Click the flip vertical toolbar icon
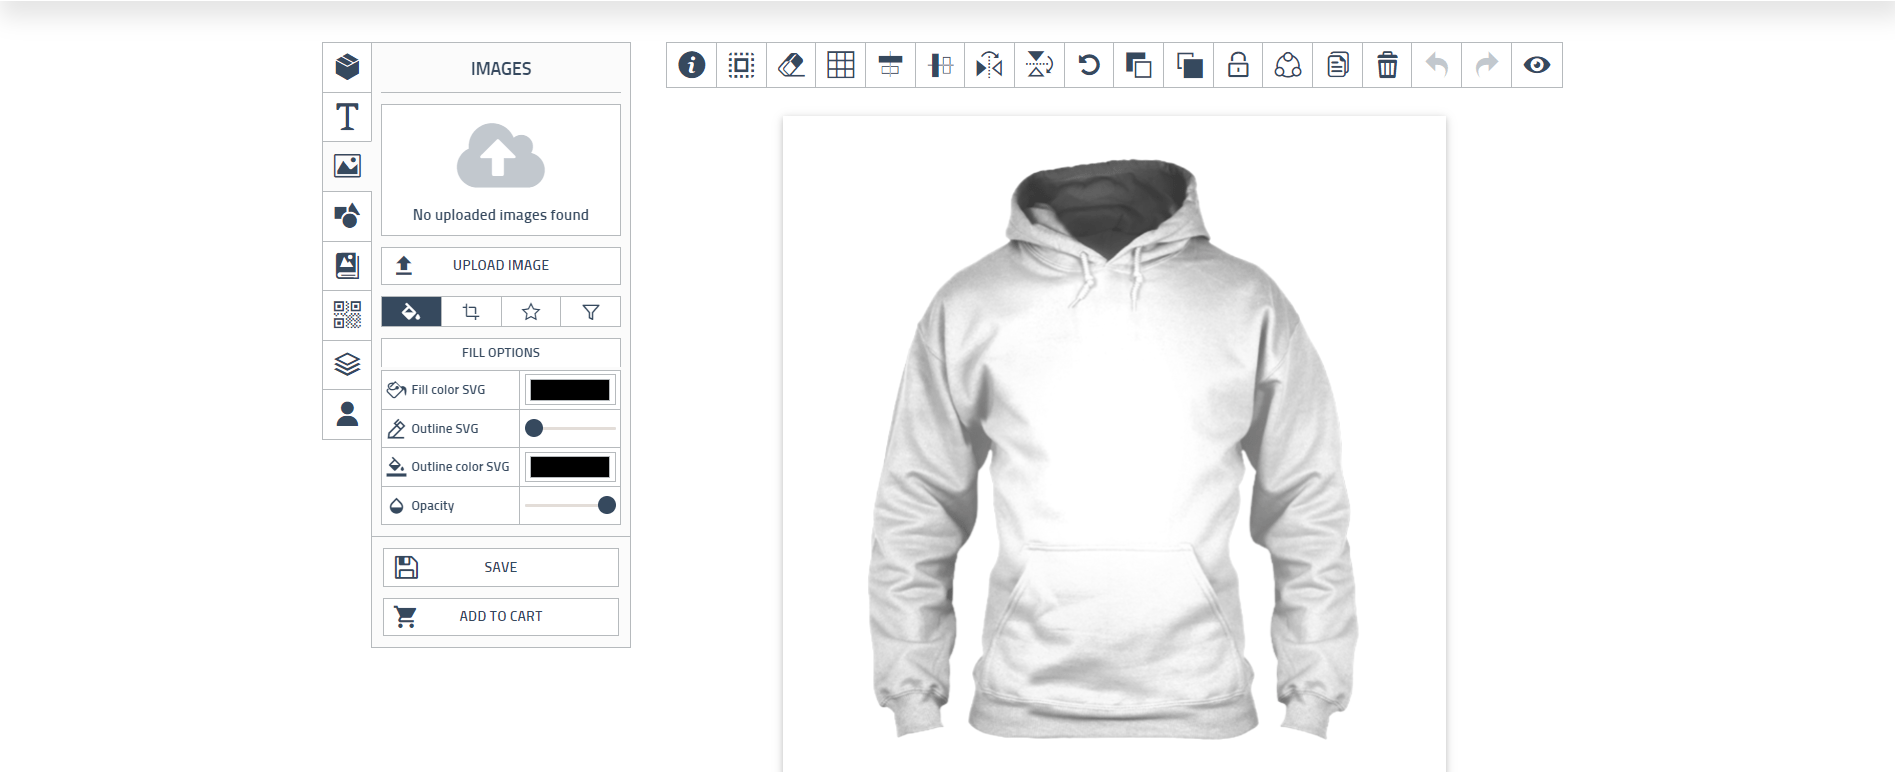 coord(1039,65)
